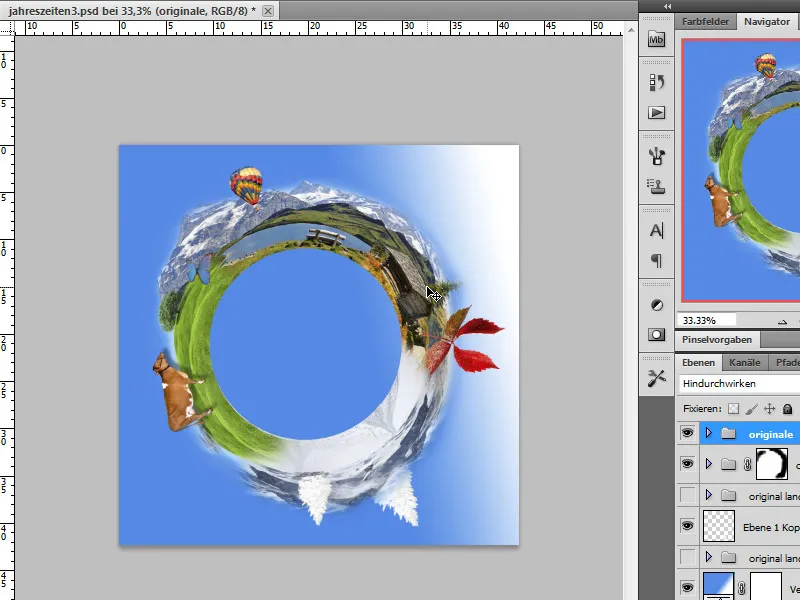Image resolution: width=800 pixels, height=600 pixels.
Task: Click the lock all padlock icon
Action: click(x=787, y=409)
